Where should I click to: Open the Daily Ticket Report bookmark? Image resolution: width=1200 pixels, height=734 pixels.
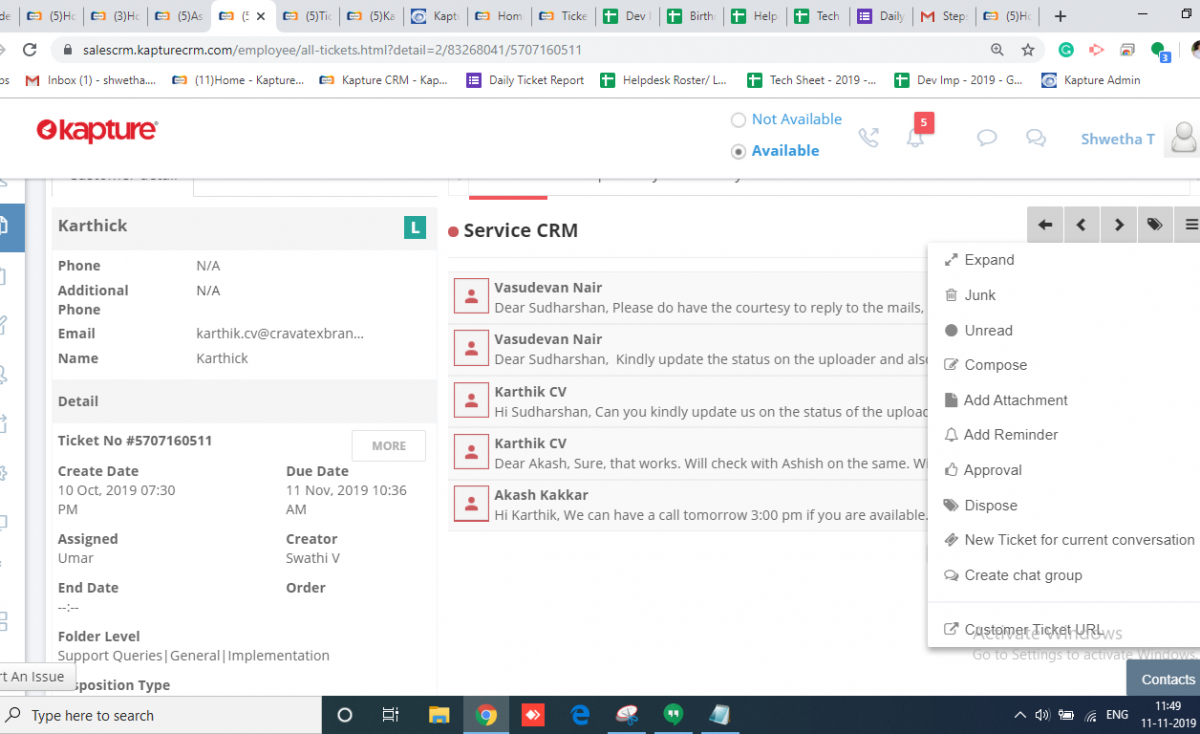525,80
